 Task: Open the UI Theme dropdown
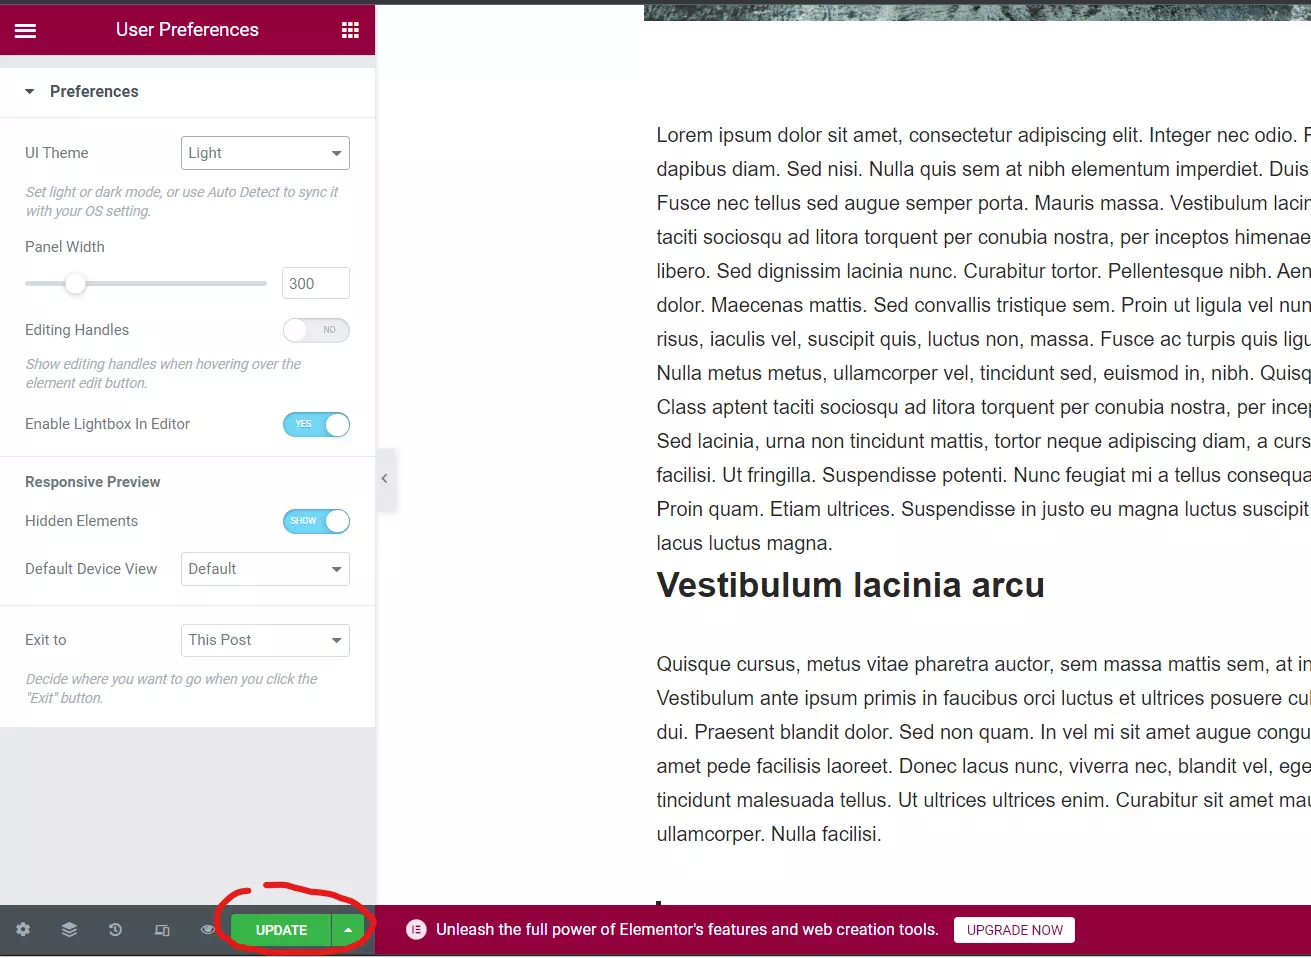click(265, 153)
